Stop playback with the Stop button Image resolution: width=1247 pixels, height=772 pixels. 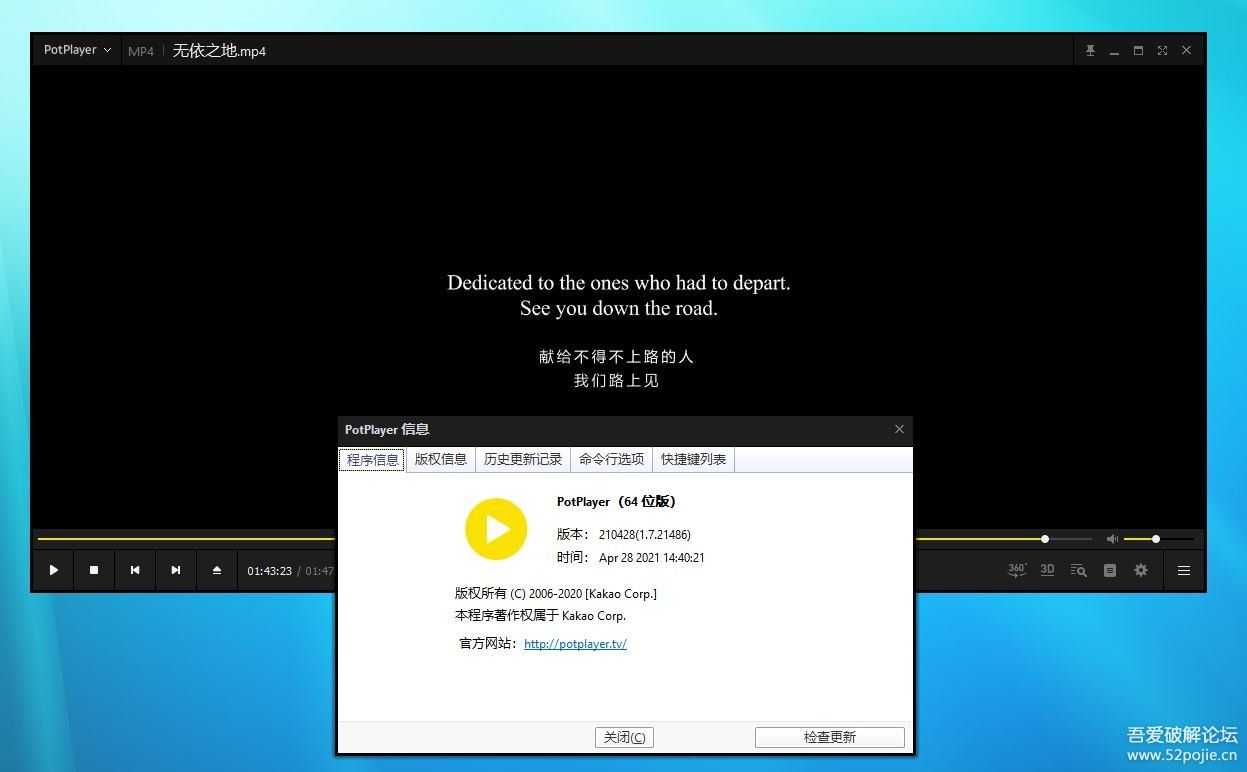(x=94, y=570)
